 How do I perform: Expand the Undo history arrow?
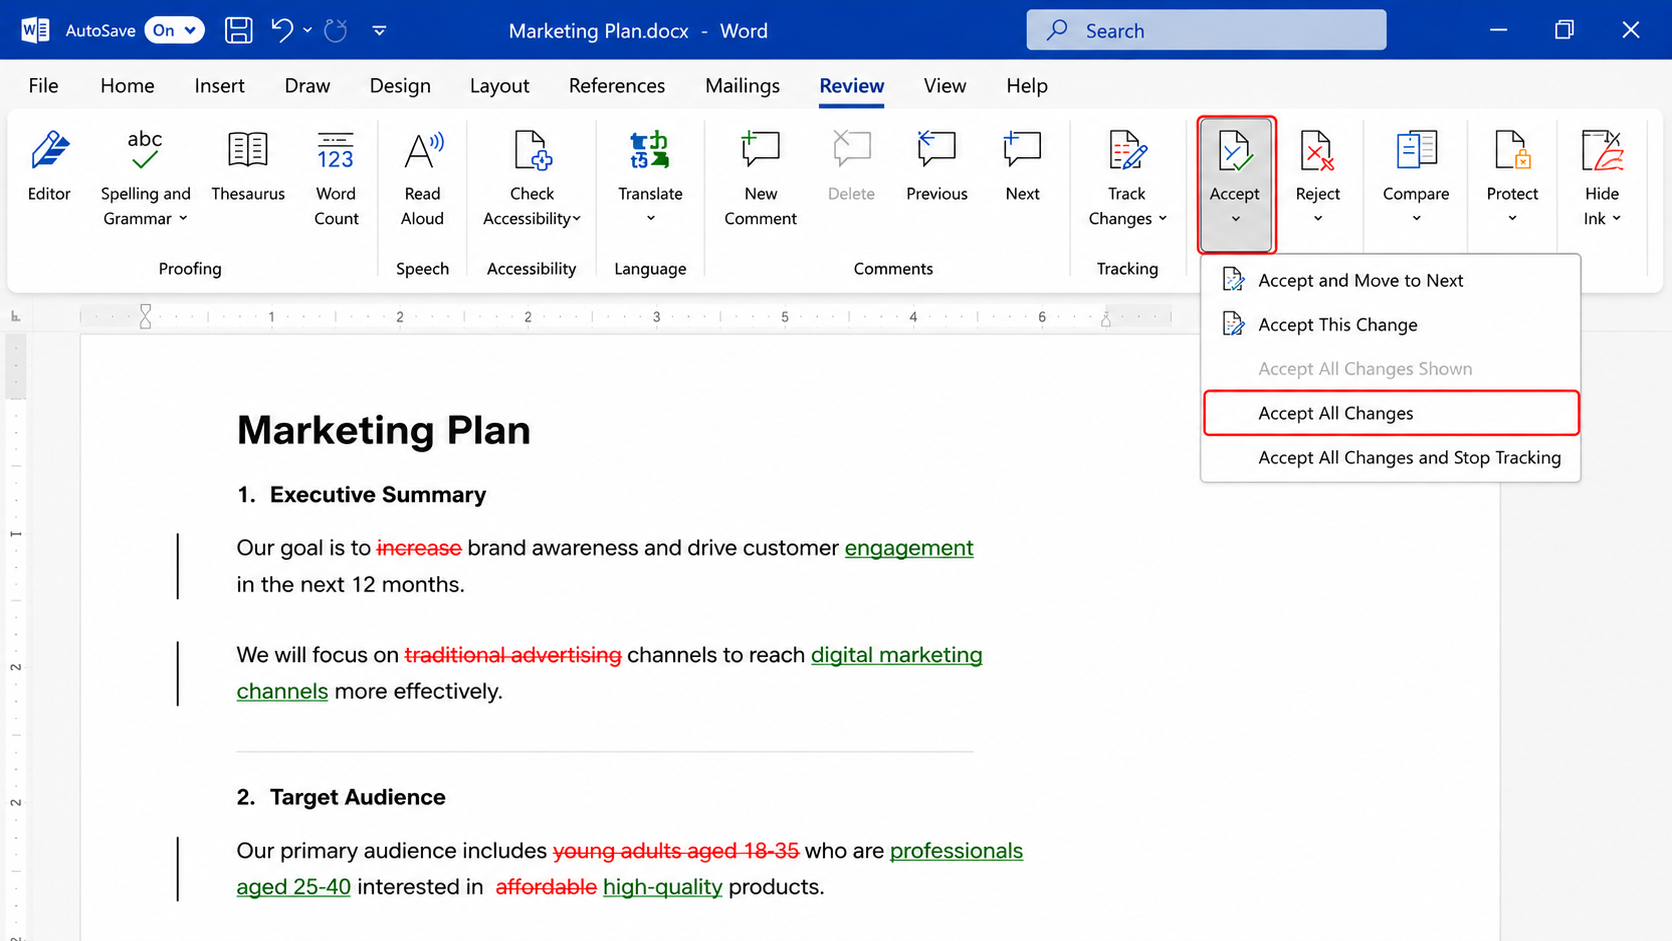pyautogui.click(x=307, y=30)
